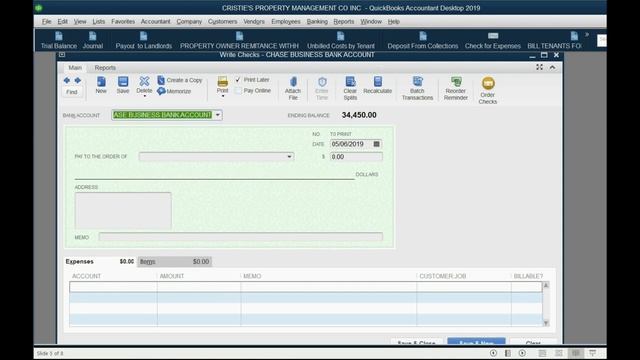Switch to the Items tab
The height and width of the screenshot is (360, 640).
(174, 262)
